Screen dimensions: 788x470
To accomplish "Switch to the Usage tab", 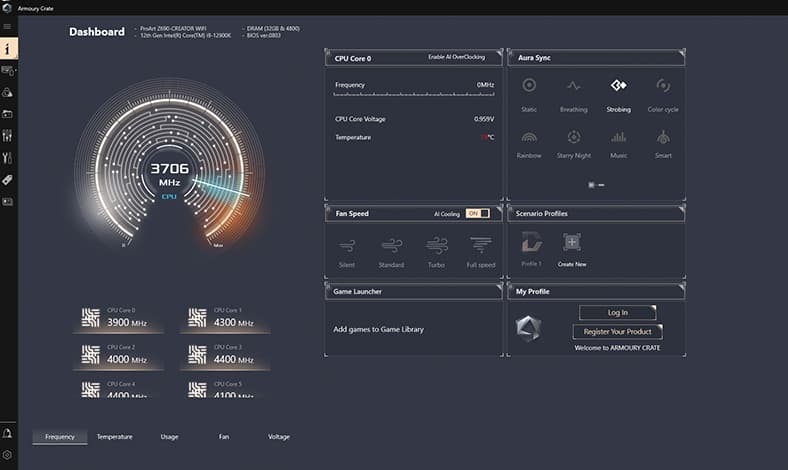I will pyautogui.click(x=169, y=437).
